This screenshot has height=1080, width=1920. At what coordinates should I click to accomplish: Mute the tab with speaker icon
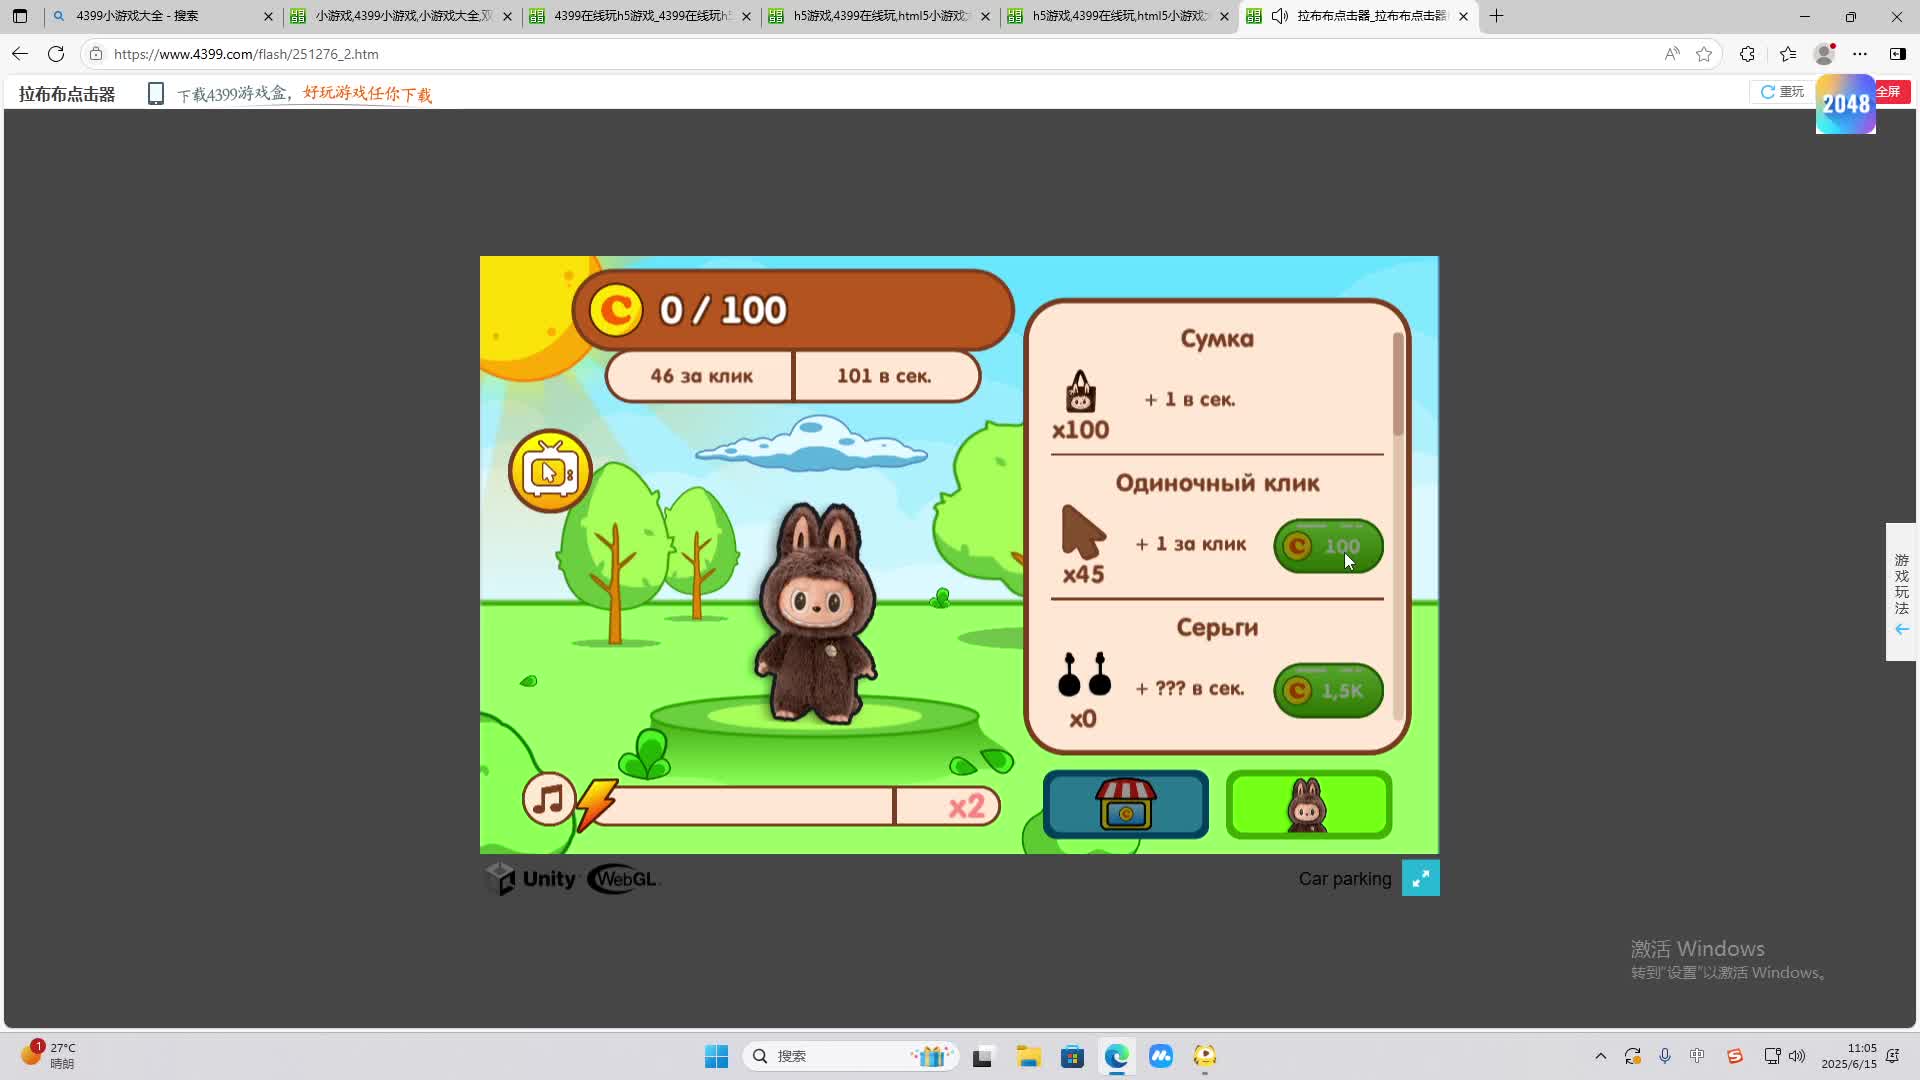[1279, 16]
